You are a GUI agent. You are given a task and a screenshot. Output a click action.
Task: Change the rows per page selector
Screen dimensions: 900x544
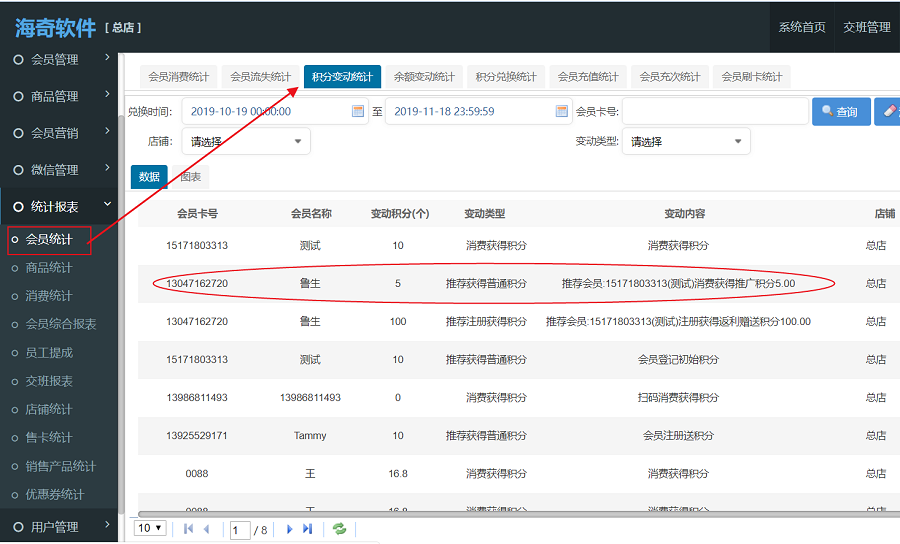[x=150, y=528]
